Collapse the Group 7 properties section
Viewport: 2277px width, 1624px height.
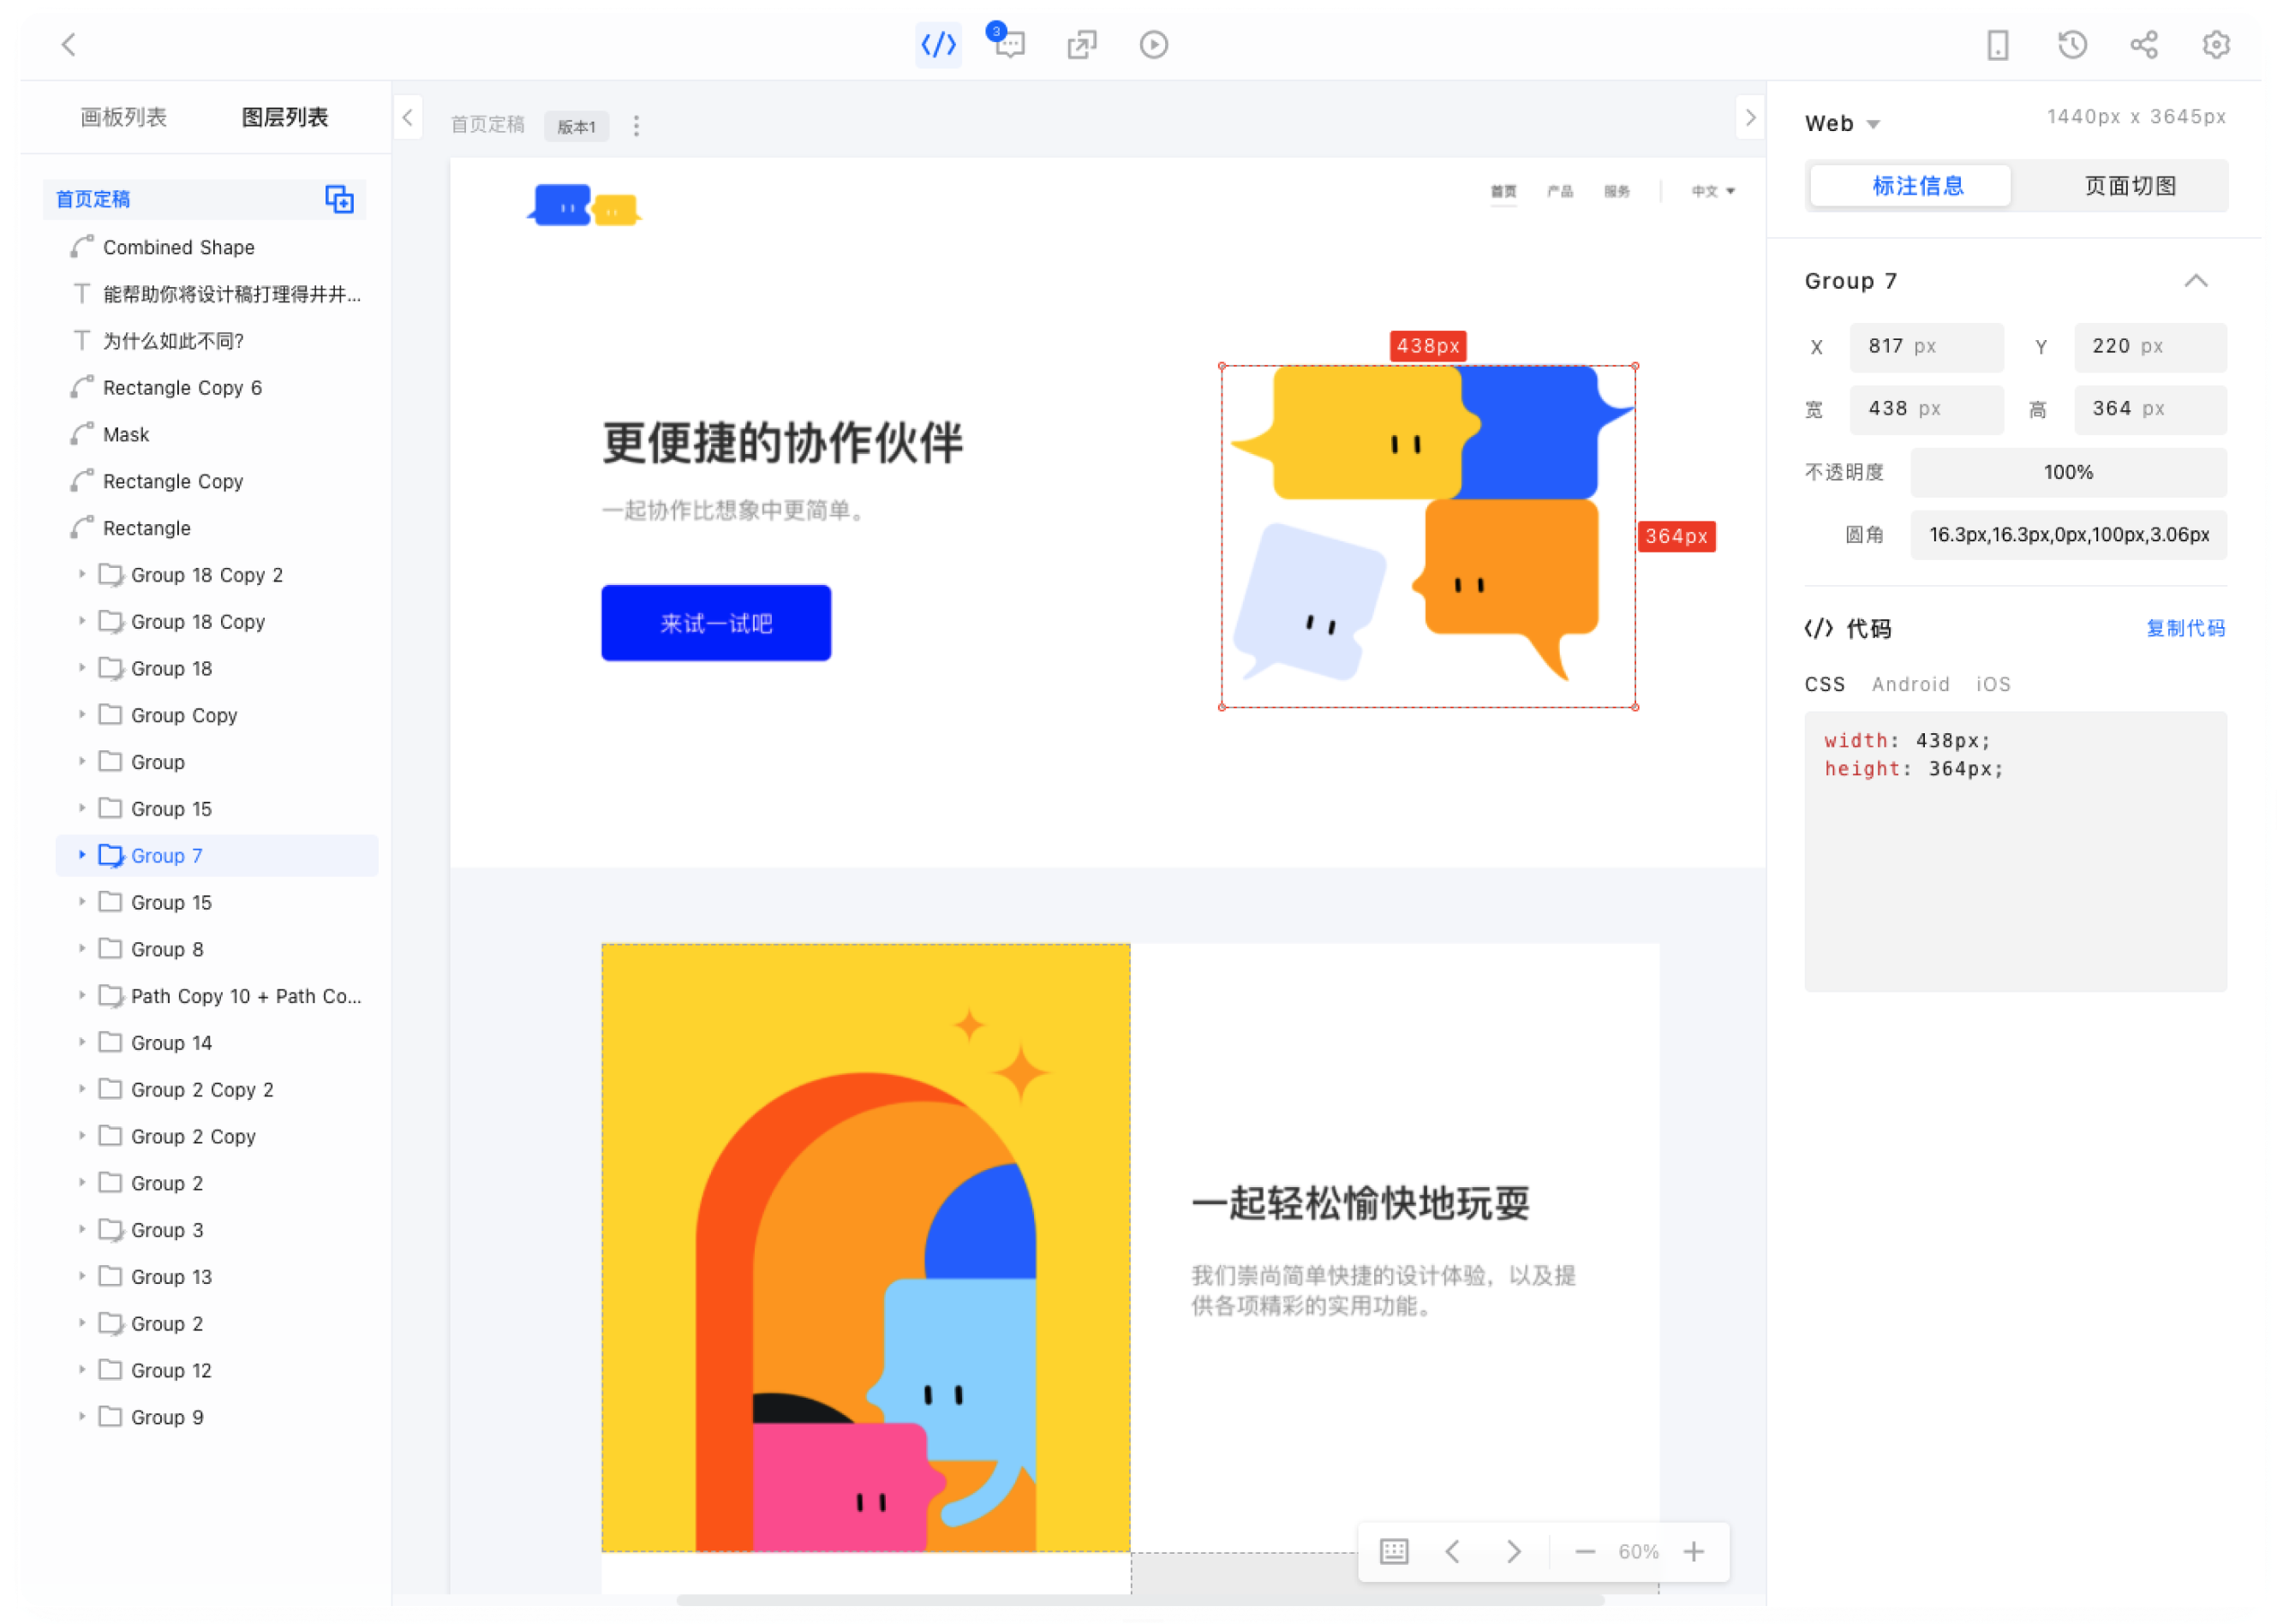2195,281
